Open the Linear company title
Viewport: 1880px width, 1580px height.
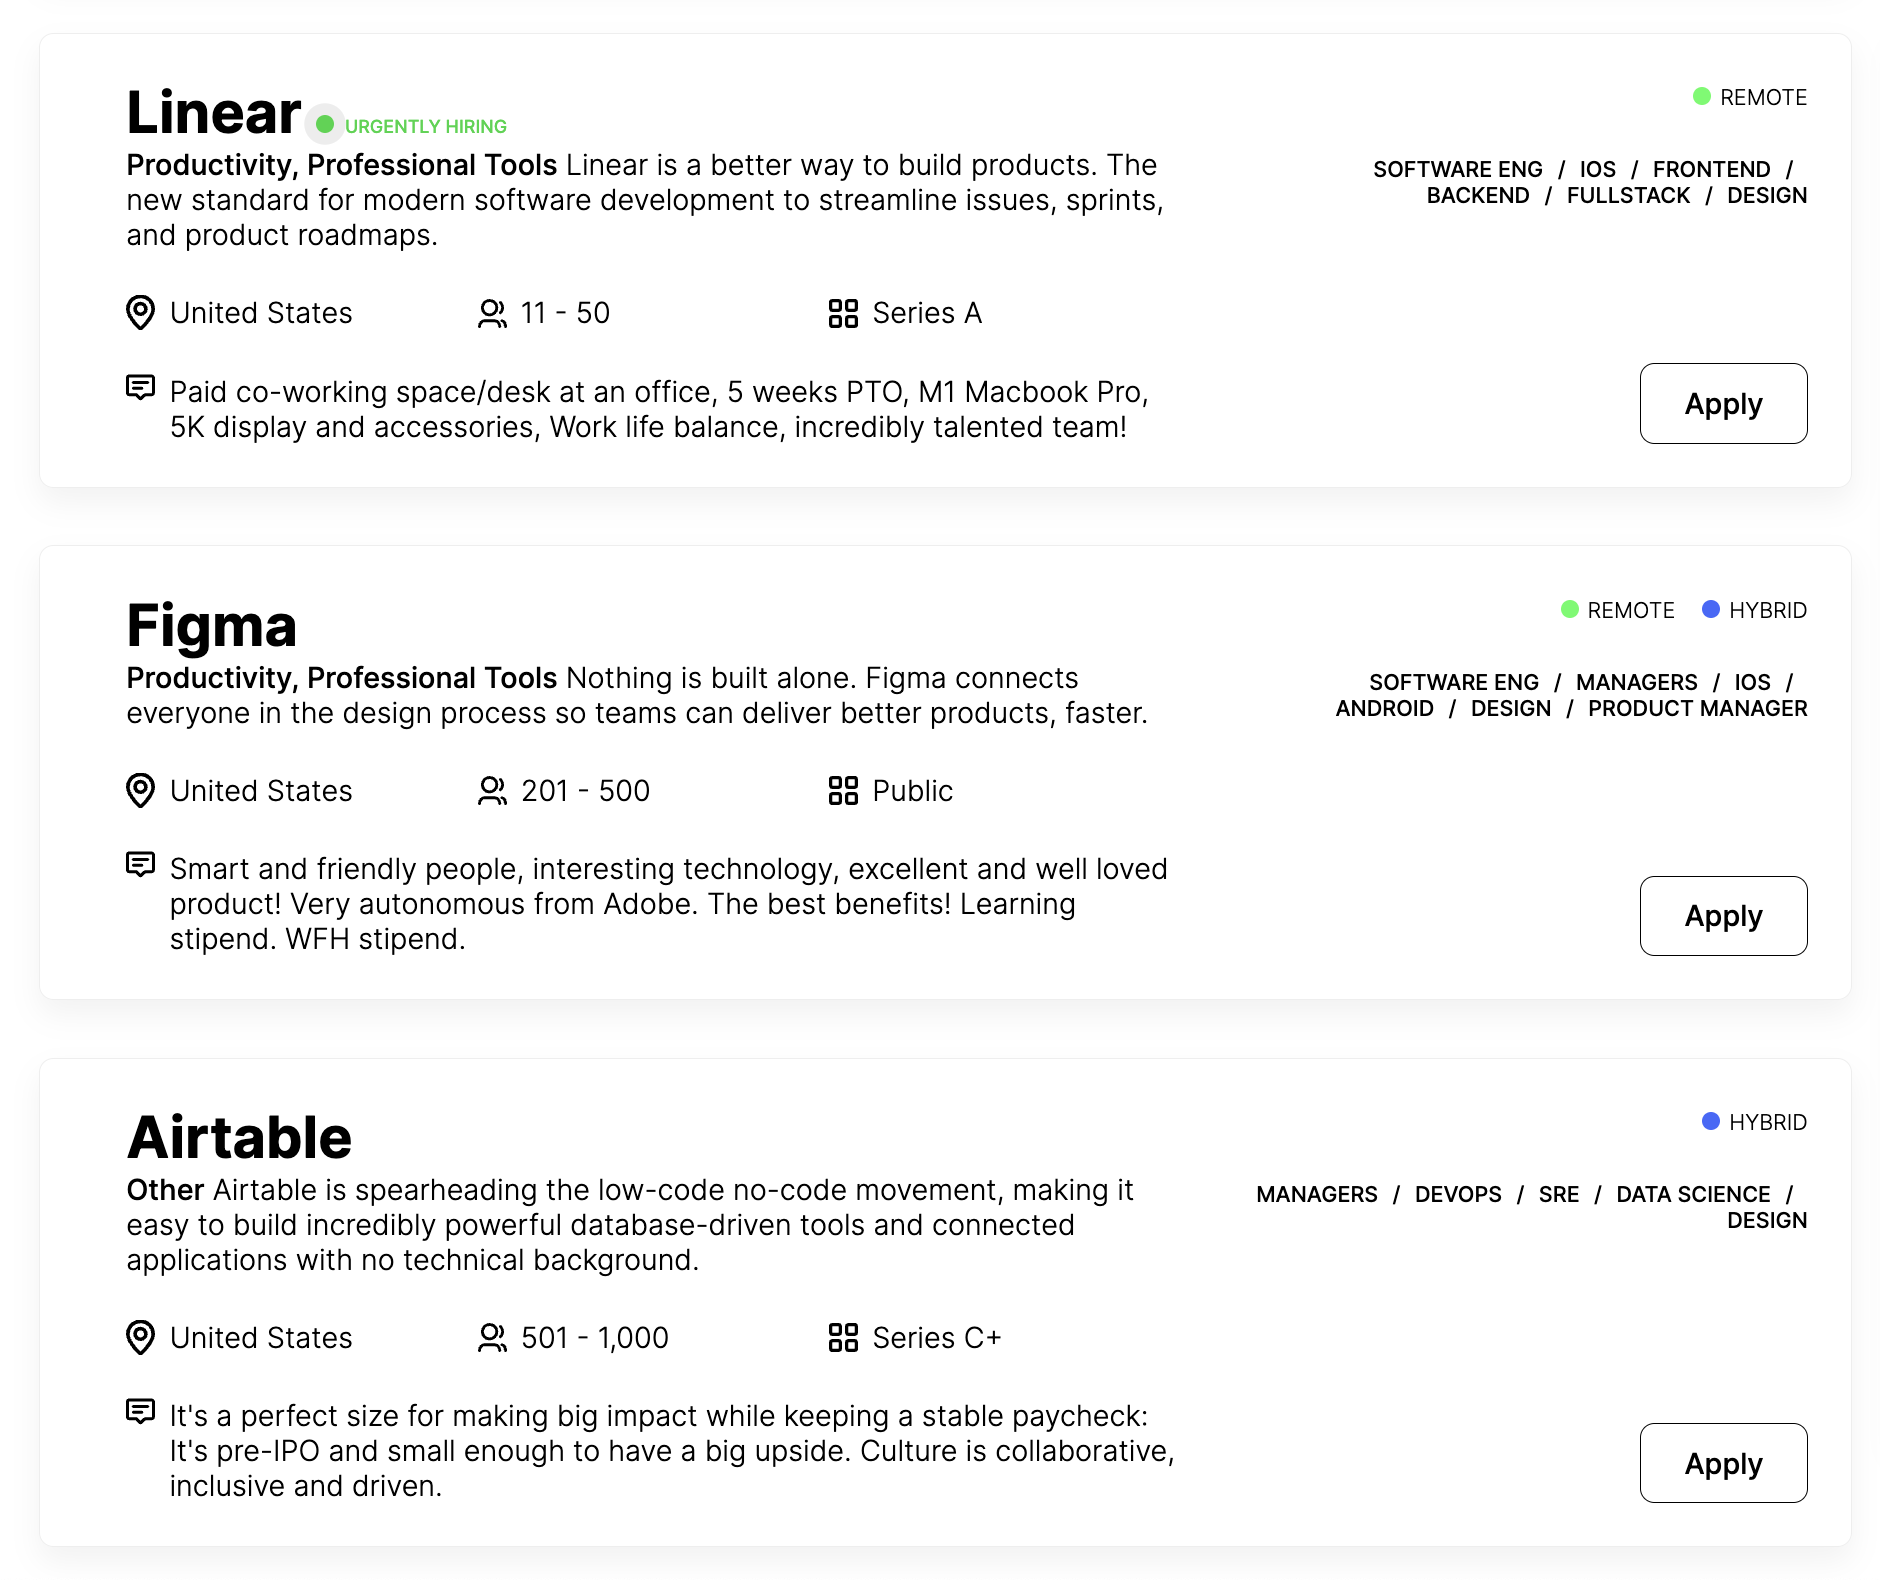(x=213, y=112)
